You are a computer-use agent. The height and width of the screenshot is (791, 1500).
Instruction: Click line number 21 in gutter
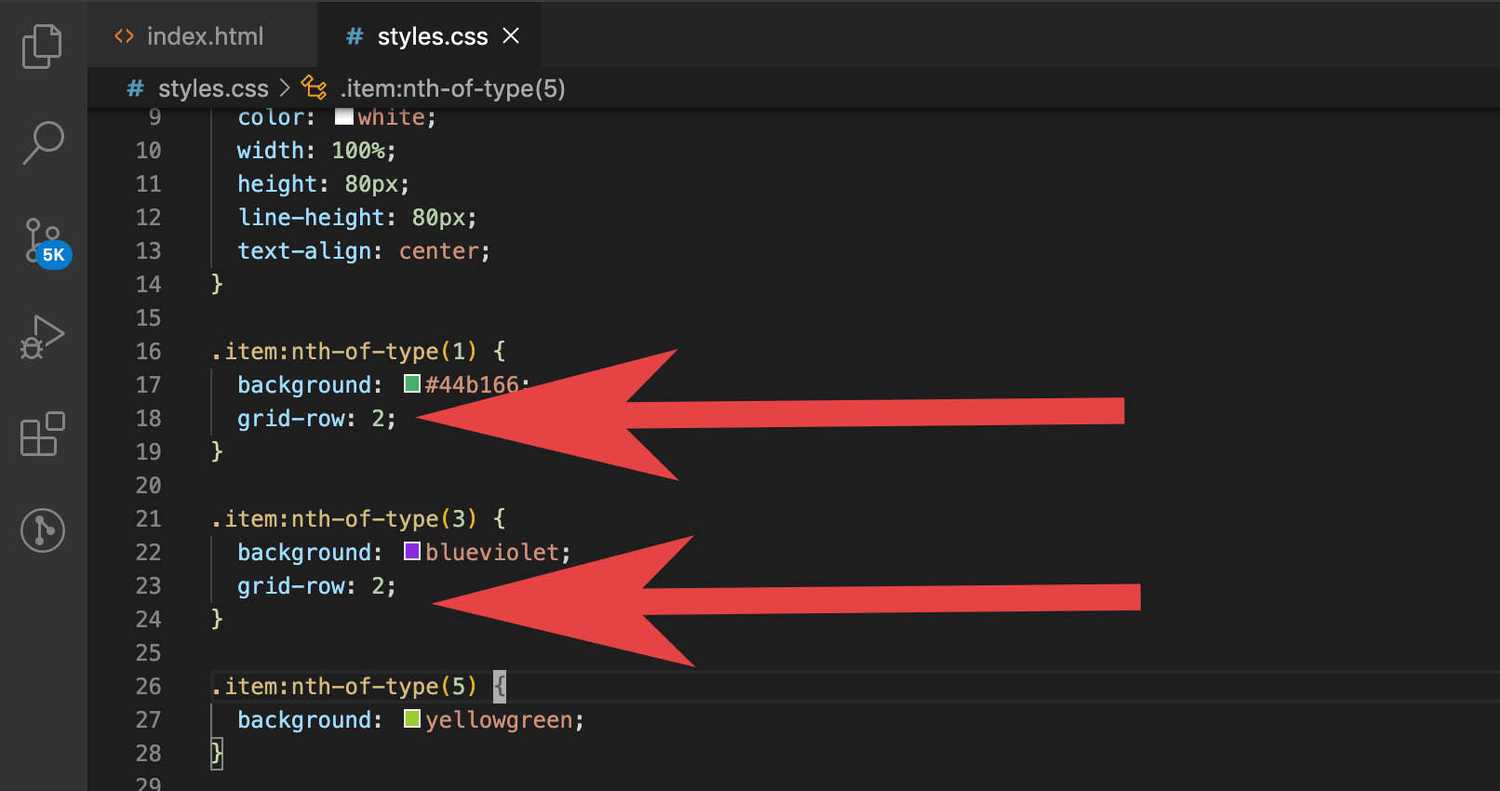[x=148, y=519]
